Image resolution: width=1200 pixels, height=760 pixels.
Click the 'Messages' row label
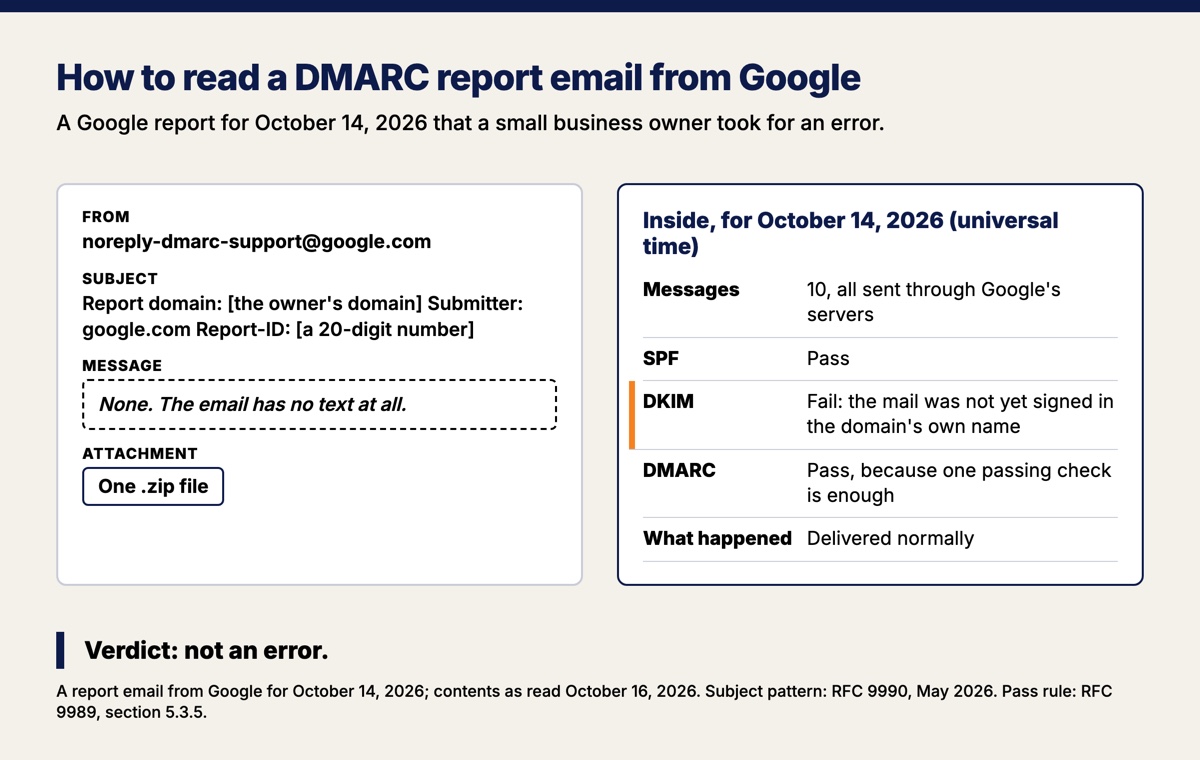click(691, 290)
